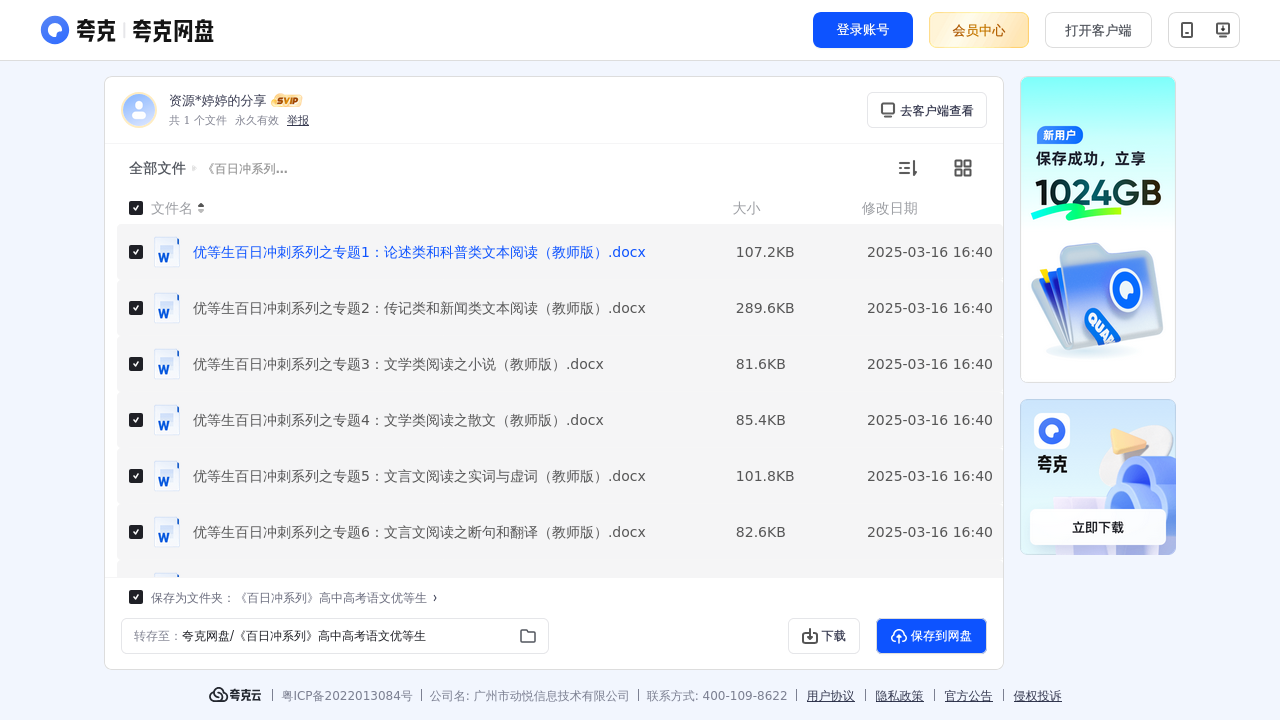The width and height of the screenshot is (1280, 720).
Task: Open 专题6 文言文阅读之断句和翻译 file
Action: 419,532
